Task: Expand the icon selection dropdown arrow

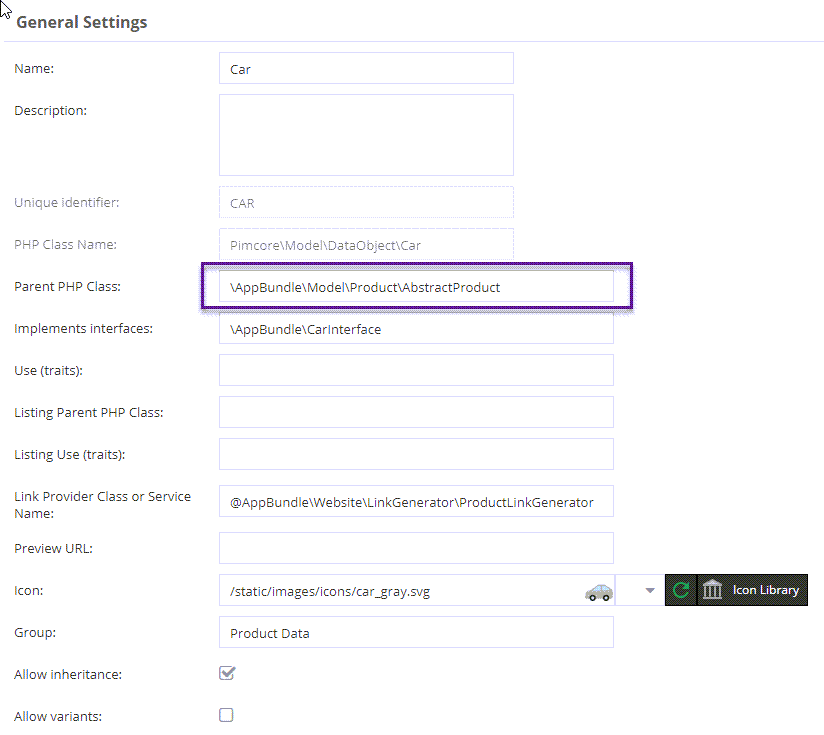Action: pos(650,590)
